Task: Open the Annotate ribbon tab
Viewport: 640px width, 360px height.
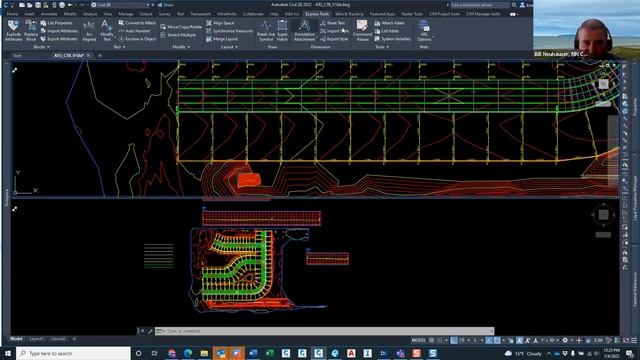Action: point(49,14)
